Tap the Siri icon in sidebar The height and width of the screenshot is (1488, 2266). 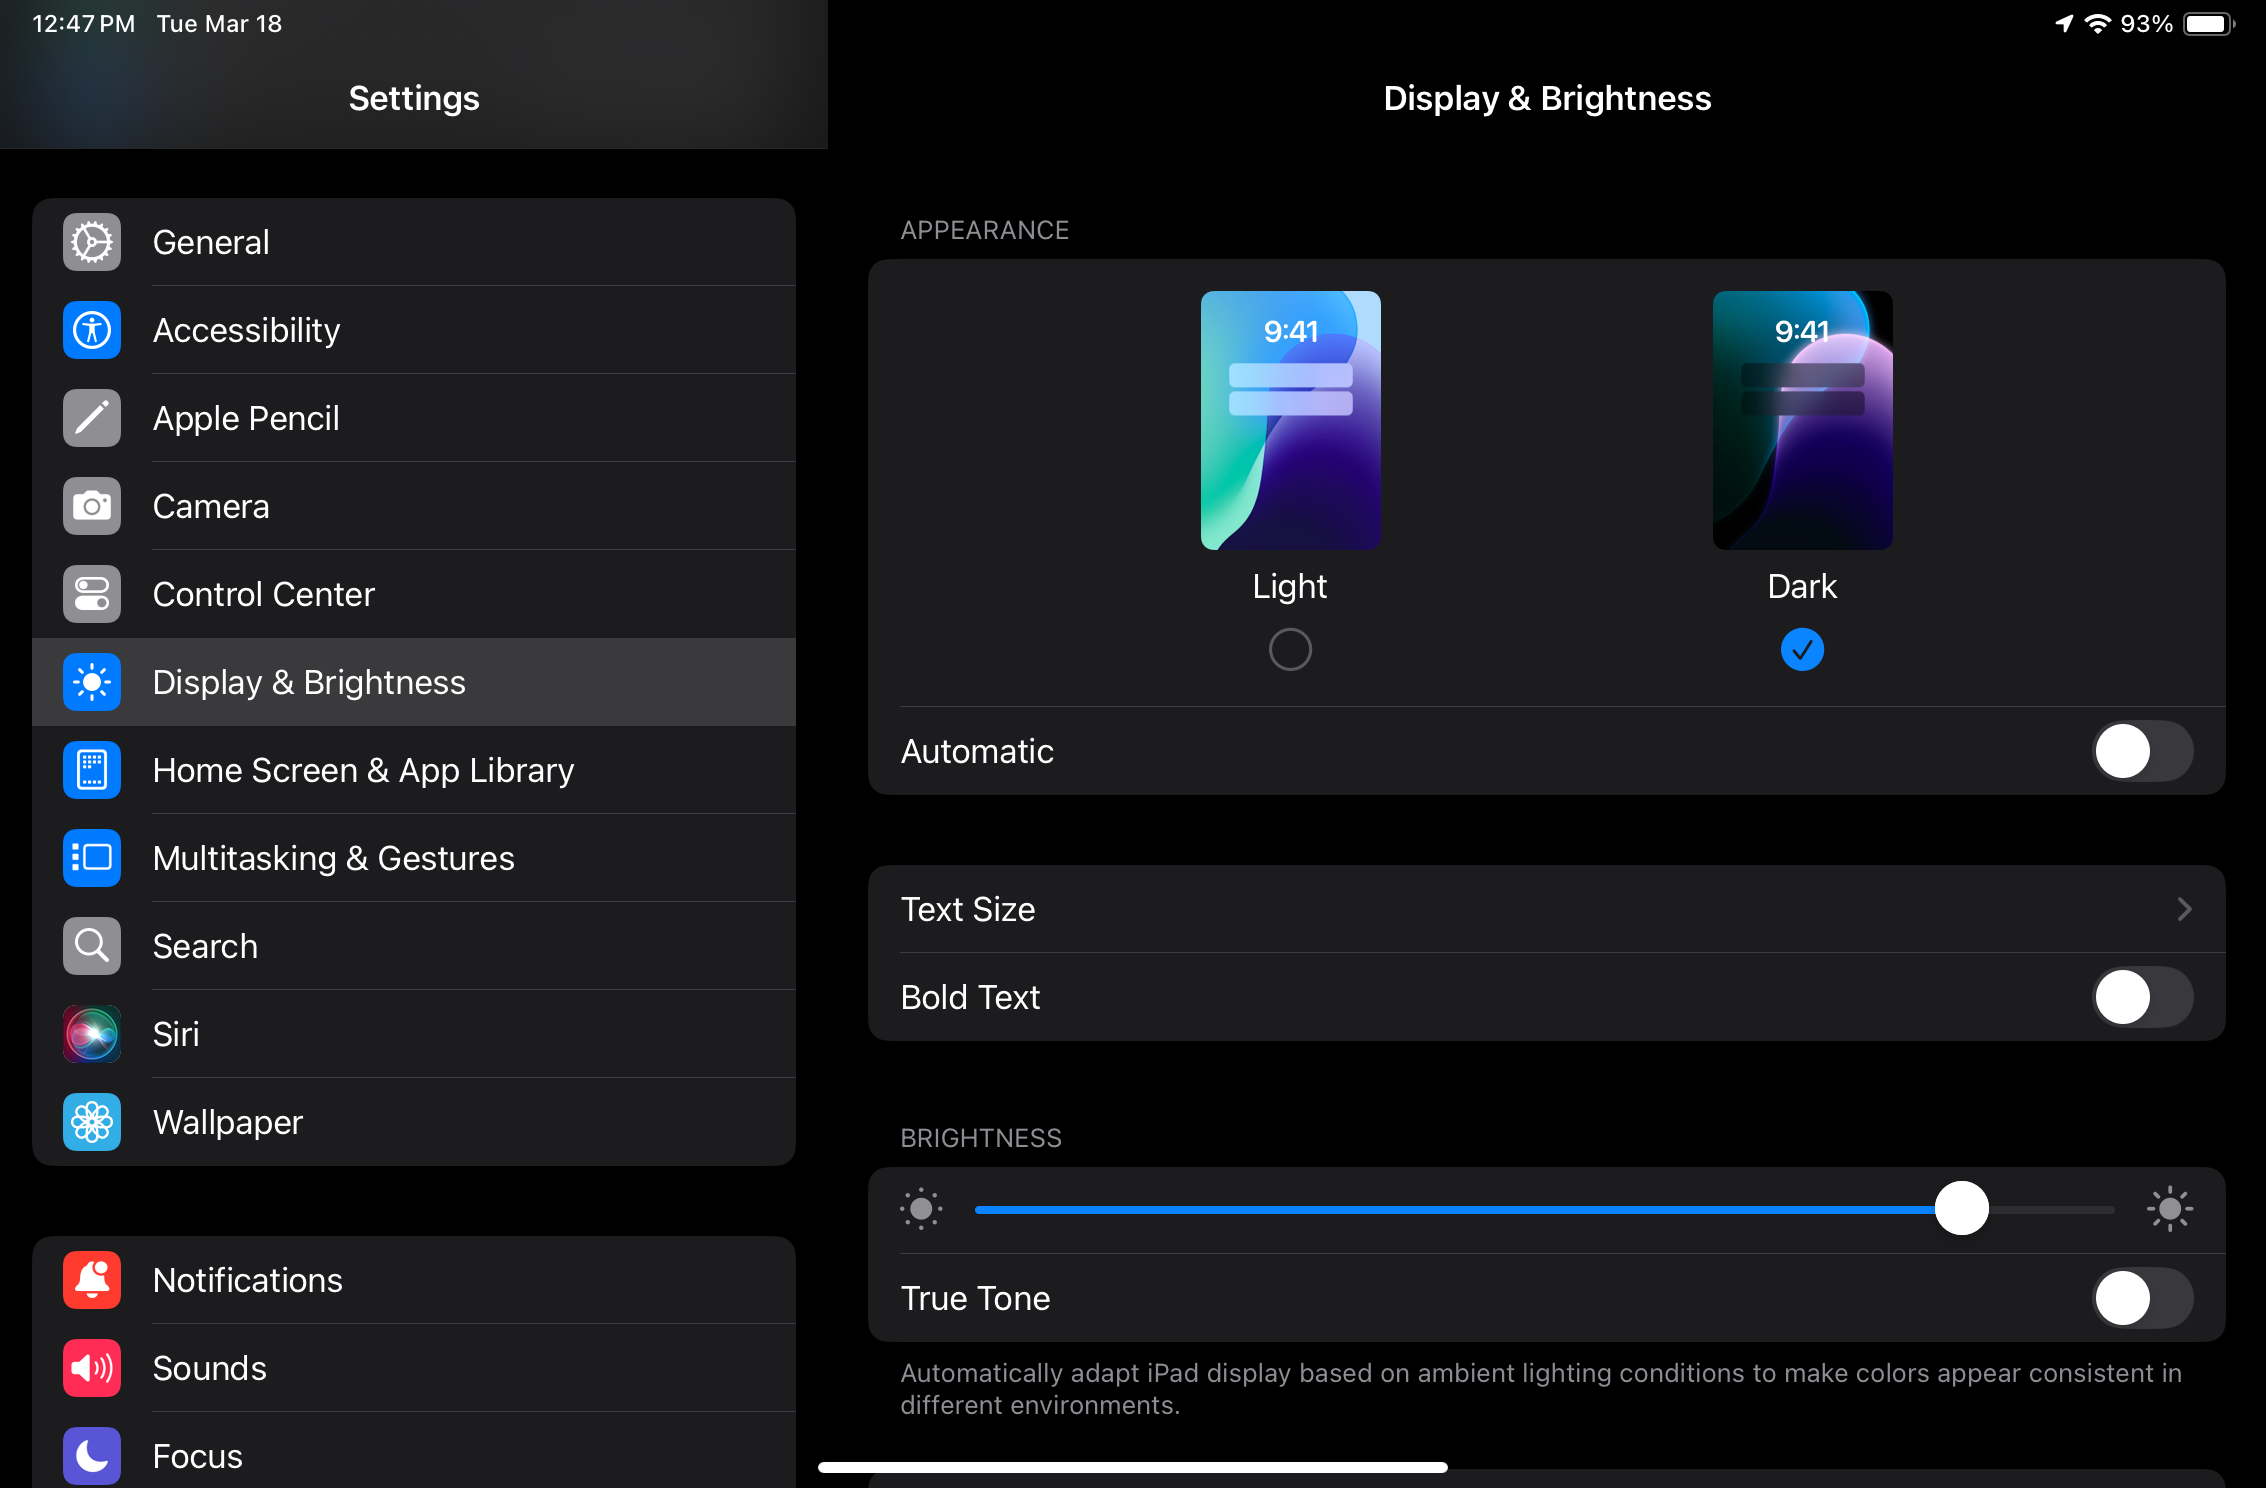(x=92, y=1034)
